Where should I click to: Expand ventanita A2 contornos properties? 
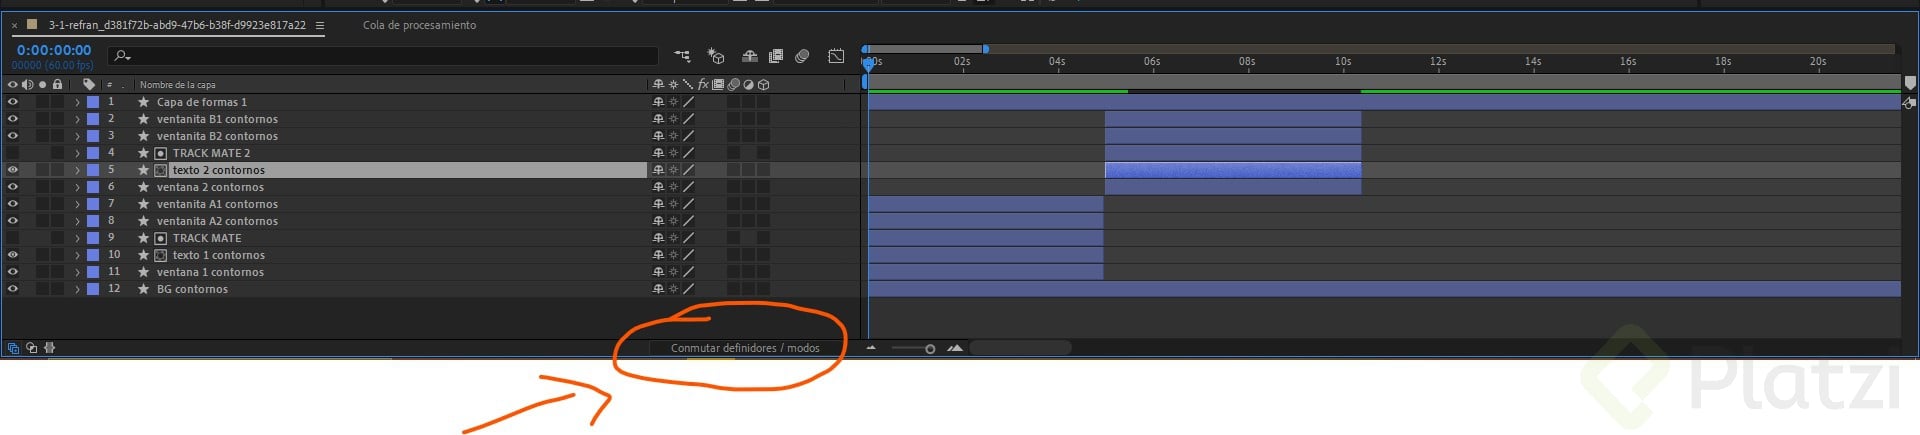pyautogui.click(x=77, y=221)
